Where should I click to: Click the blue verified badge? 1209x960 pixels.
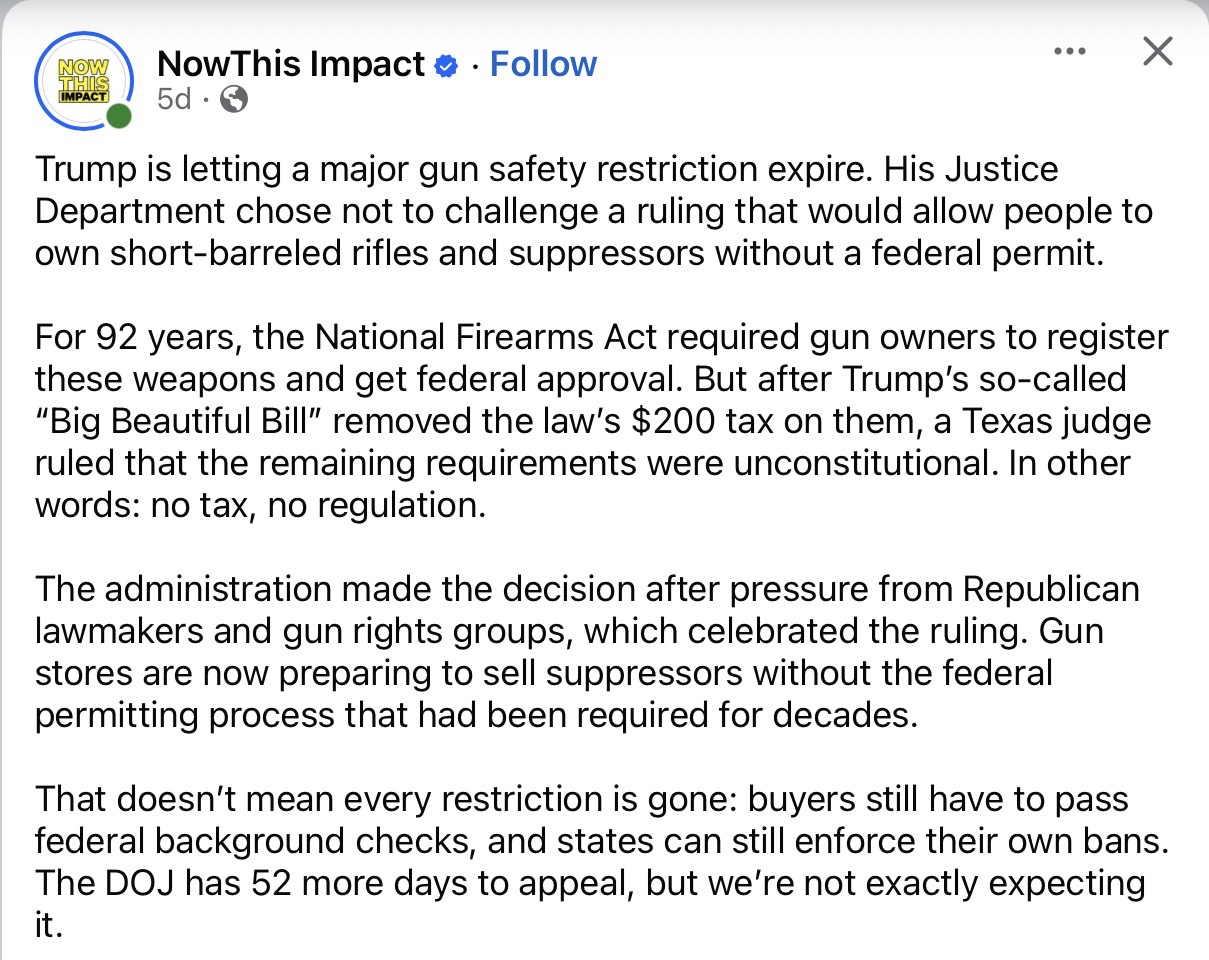[447, 66]
